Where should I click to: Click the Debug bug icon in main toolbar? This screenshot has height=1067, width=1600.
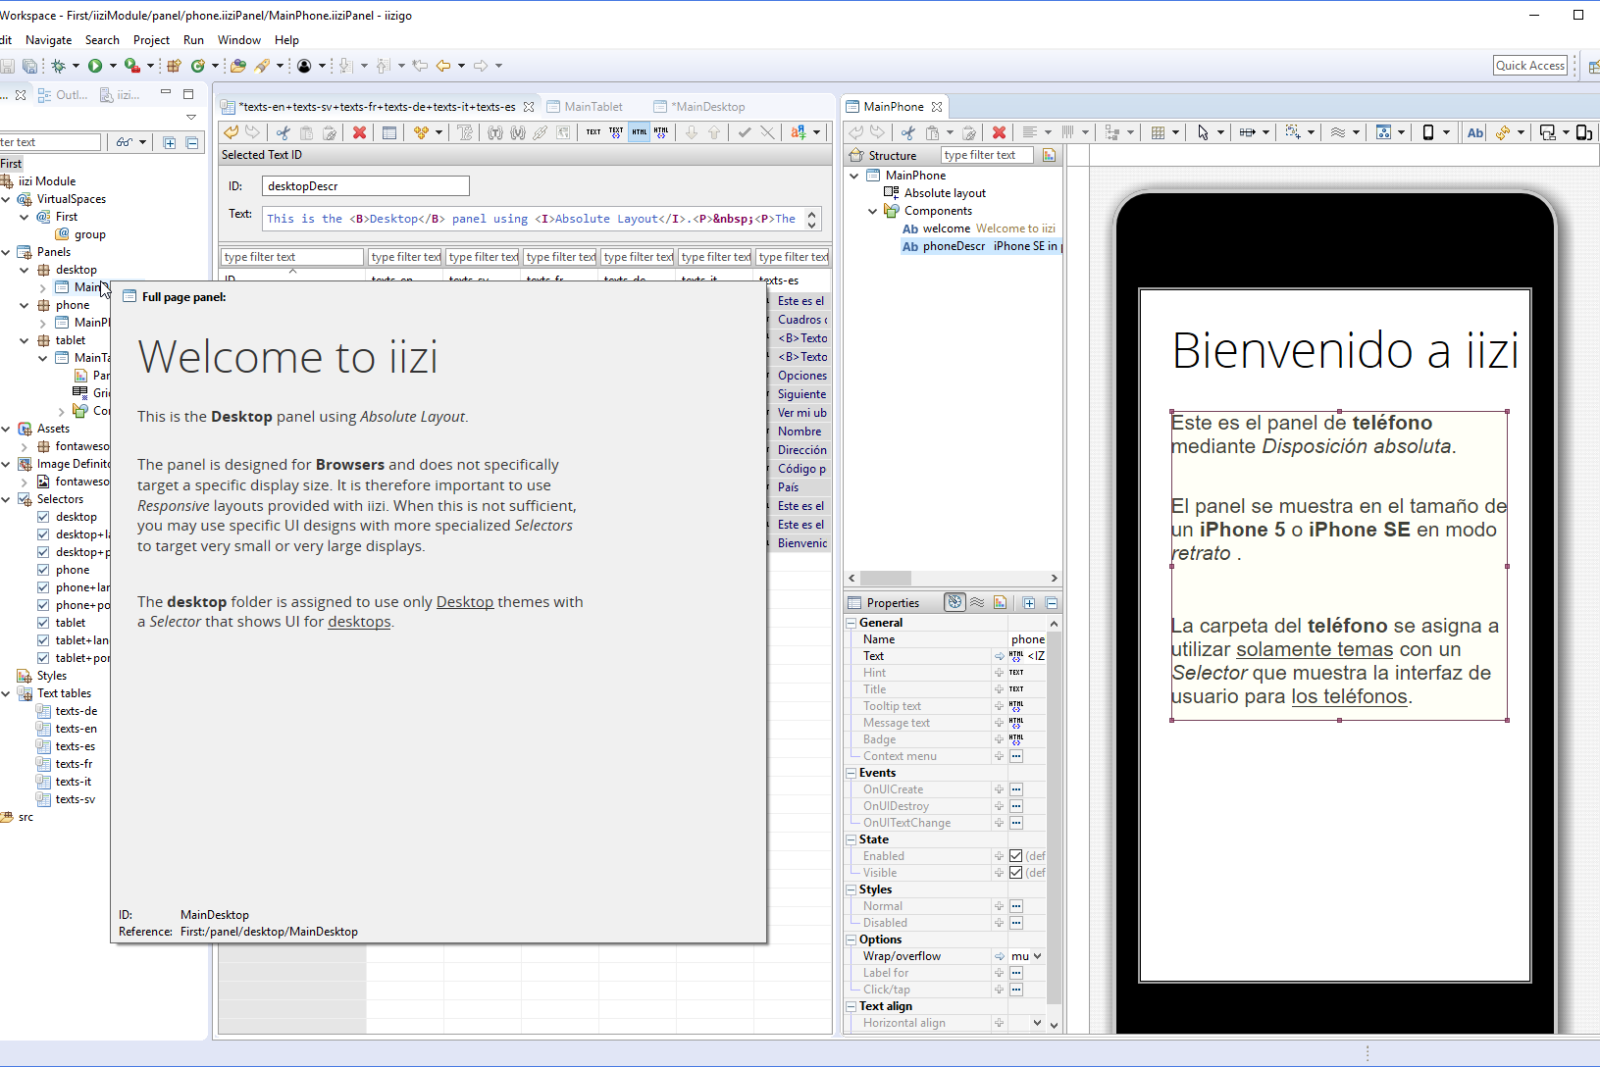click(x=59, y=66)
